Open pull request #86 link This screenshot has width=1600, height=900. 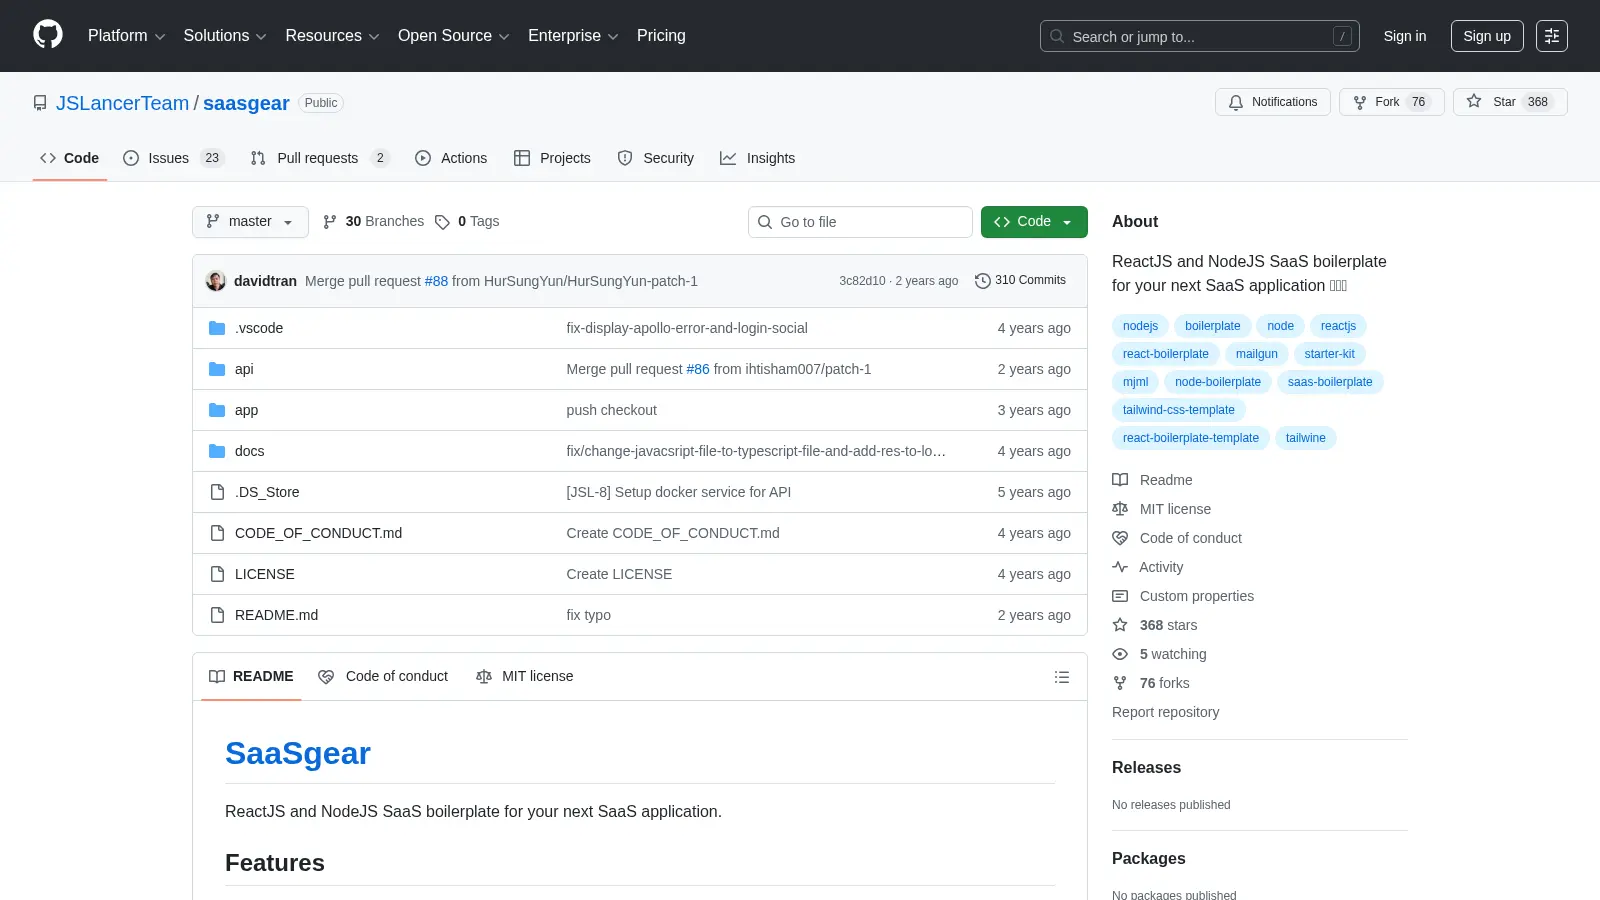(698, 369)
